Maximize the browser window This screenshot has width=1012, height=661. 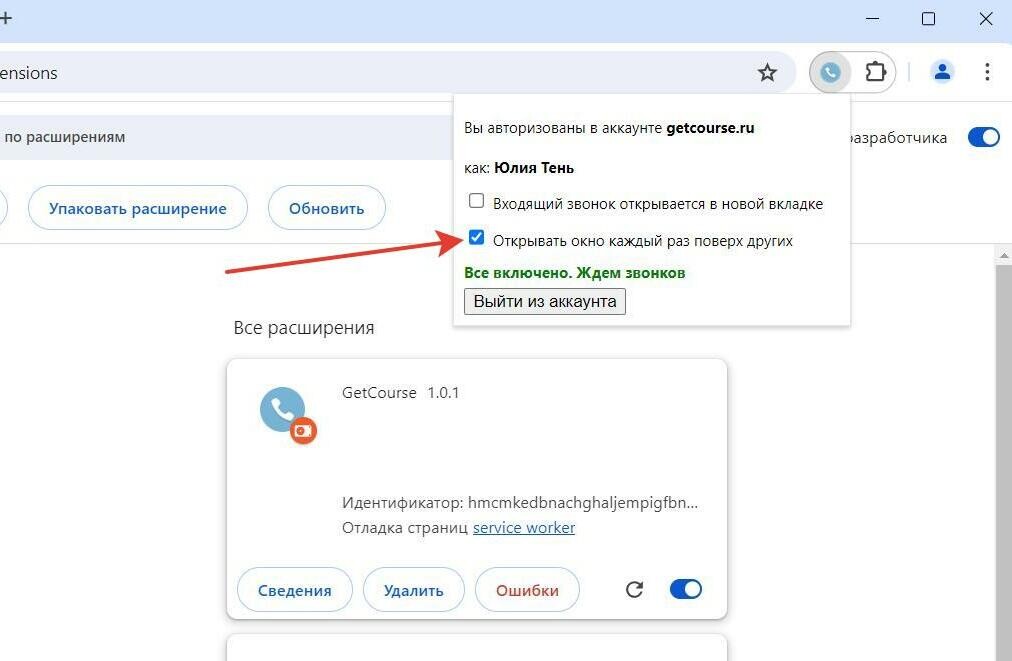[928, 19]
